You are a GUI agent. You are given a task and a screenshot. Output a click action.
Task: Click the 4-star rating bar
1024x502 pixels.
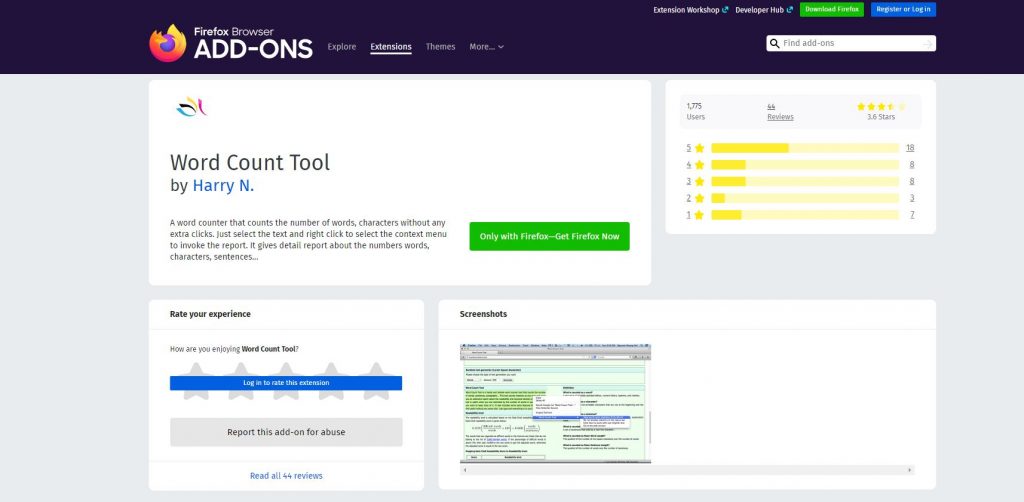[805, 165]
